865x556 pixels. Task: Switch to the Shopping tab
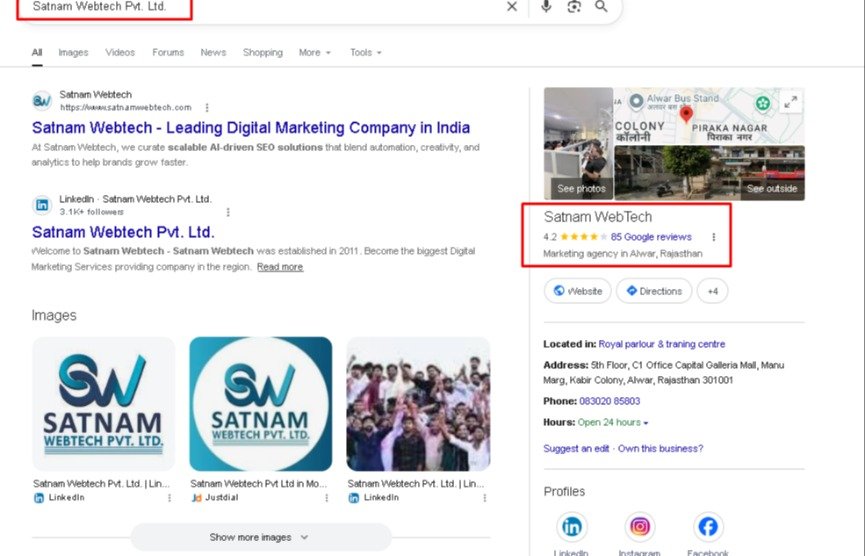click(x=263, y=52)
